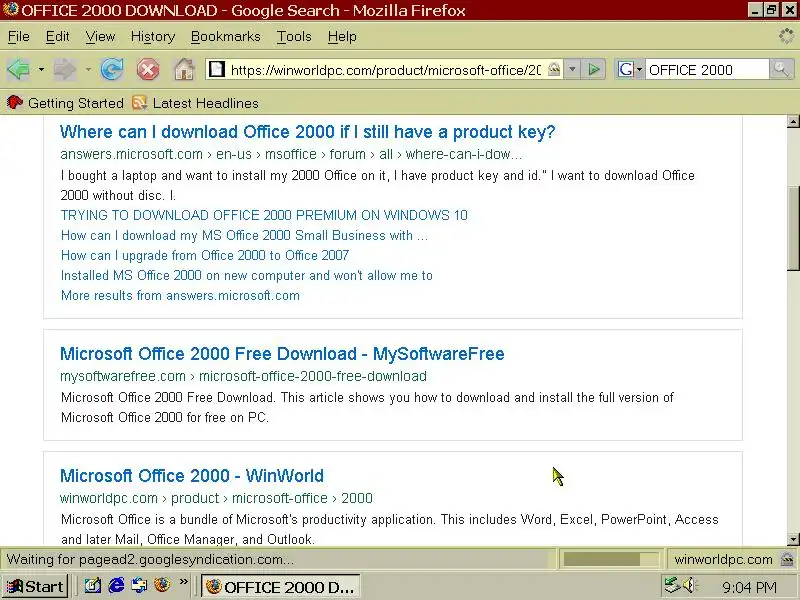
Task: Stop loading with the red Stop button
Action: click(148, 69)
